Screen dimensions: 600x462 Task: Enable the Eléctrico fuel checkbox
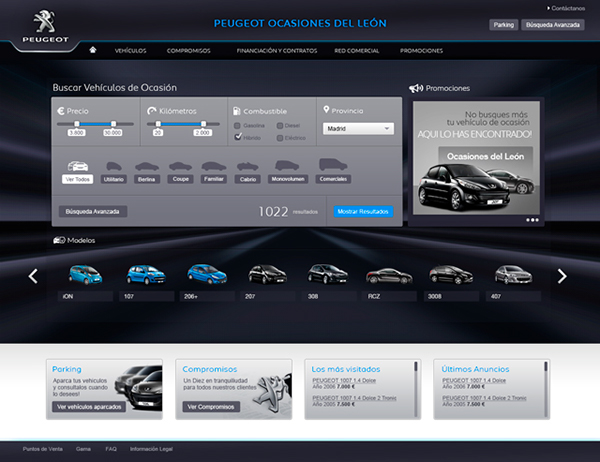(280, 138)
